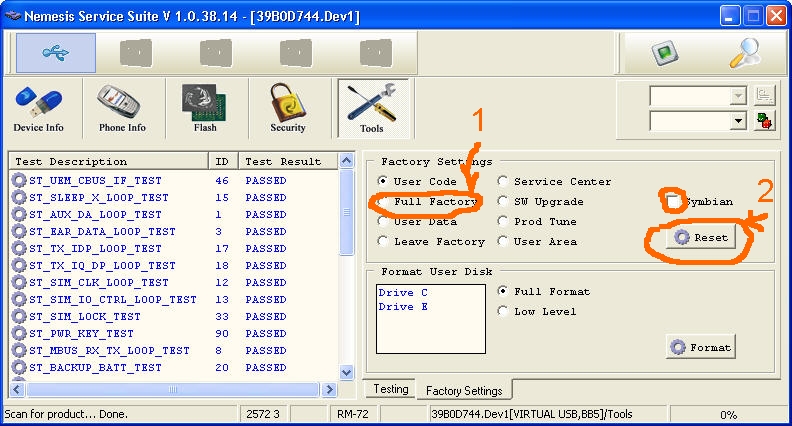Sort by ID column header
The width and height of the screenshot is (792, 426).
click(223, 161)
